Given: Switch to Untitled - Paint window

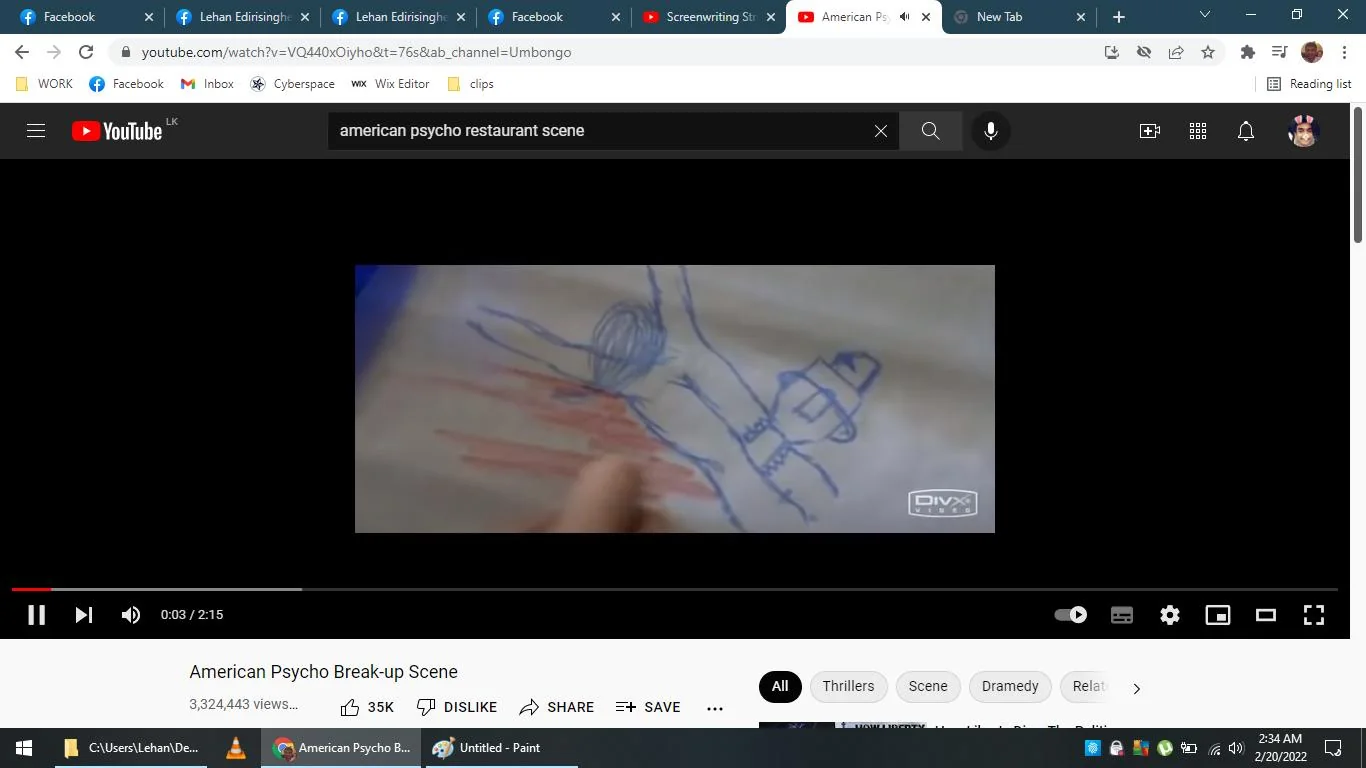Looking at the screenshot, I should (500, 748).
